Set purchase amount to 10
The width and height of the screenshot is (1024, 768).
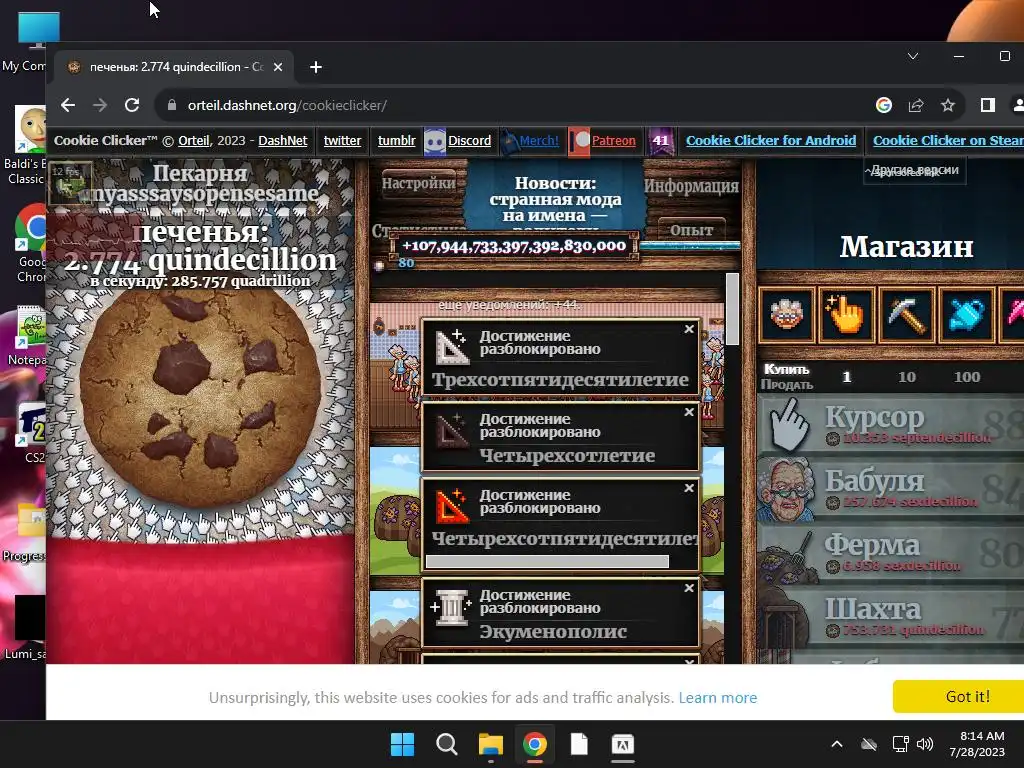pyautogui.click(x=906, y=377)
